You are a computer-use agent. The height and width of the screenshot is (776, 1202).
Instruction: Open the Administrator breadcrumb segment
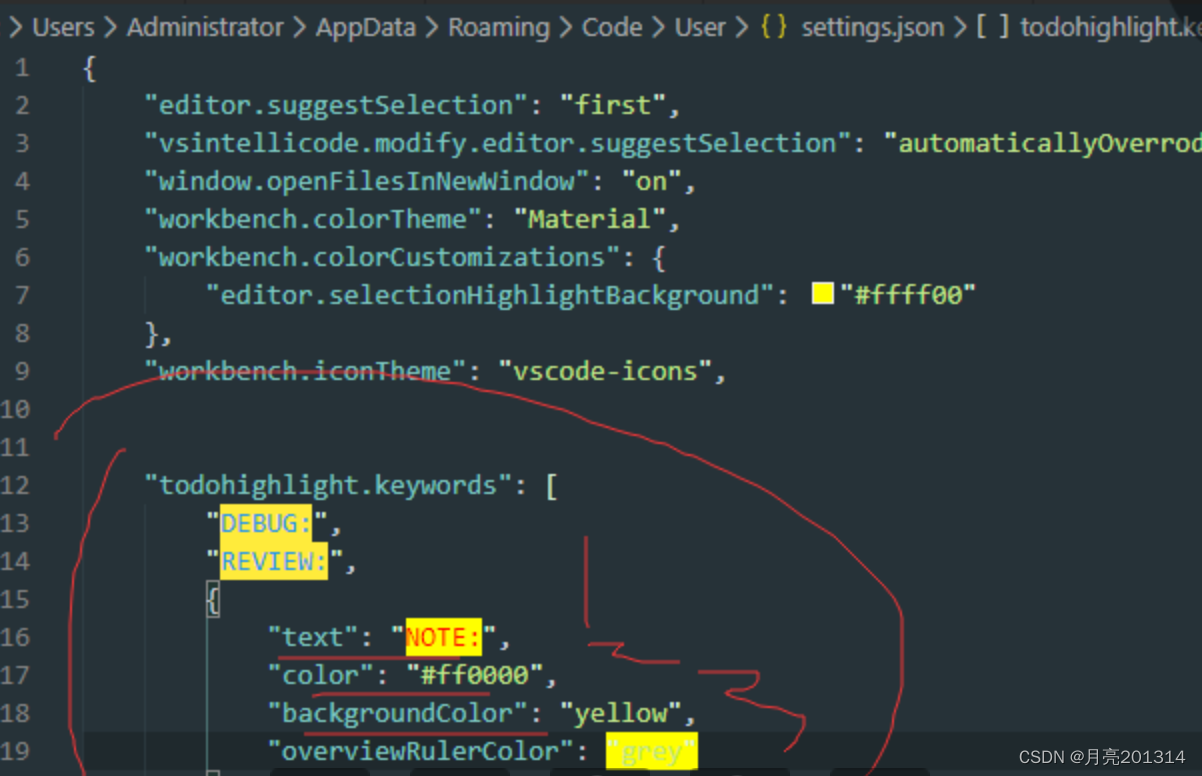pos(205,27)
